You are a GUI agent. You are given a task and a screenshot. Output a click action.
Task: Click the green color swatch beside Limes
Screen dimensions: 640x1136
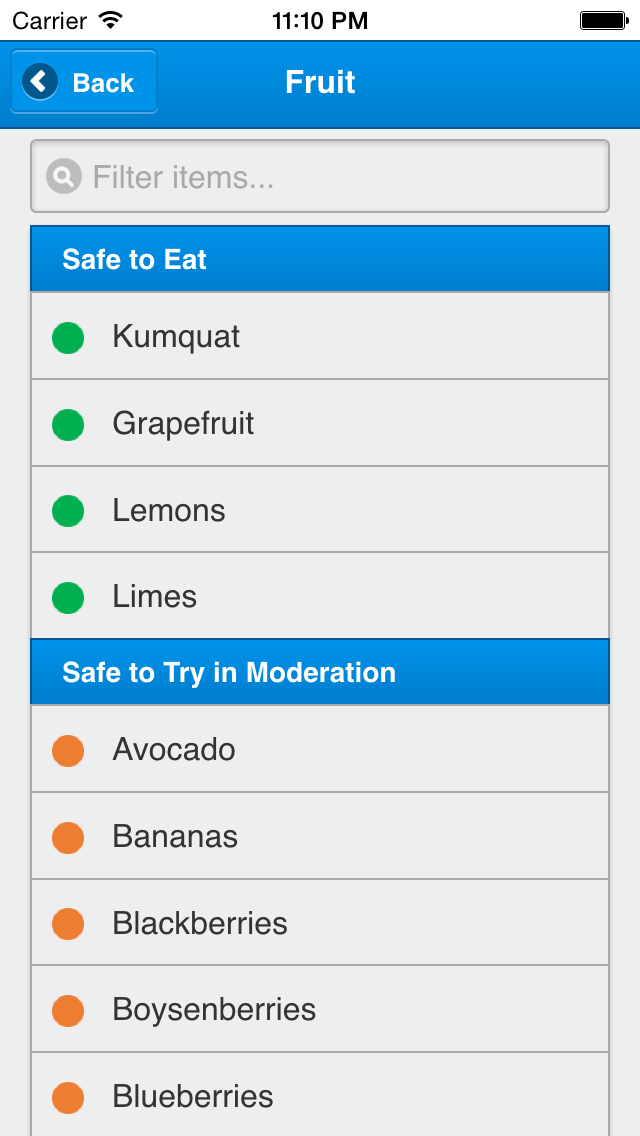click(x=67, y=597)
